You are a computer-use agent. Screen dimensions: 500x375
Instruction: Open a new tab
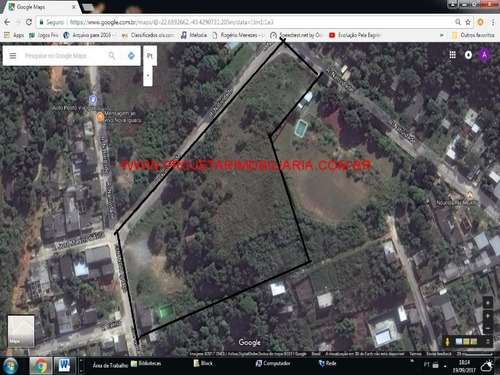(x=88, y=7)
